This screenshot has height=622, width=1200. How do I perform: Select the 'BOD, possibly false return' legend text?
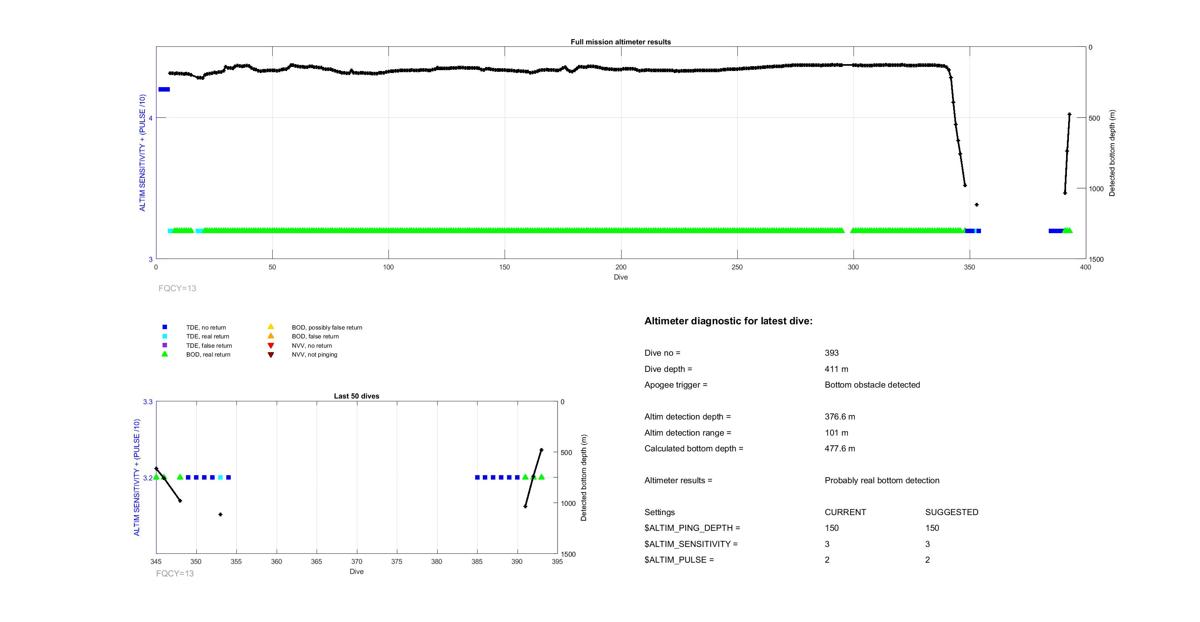click(327, 327)
